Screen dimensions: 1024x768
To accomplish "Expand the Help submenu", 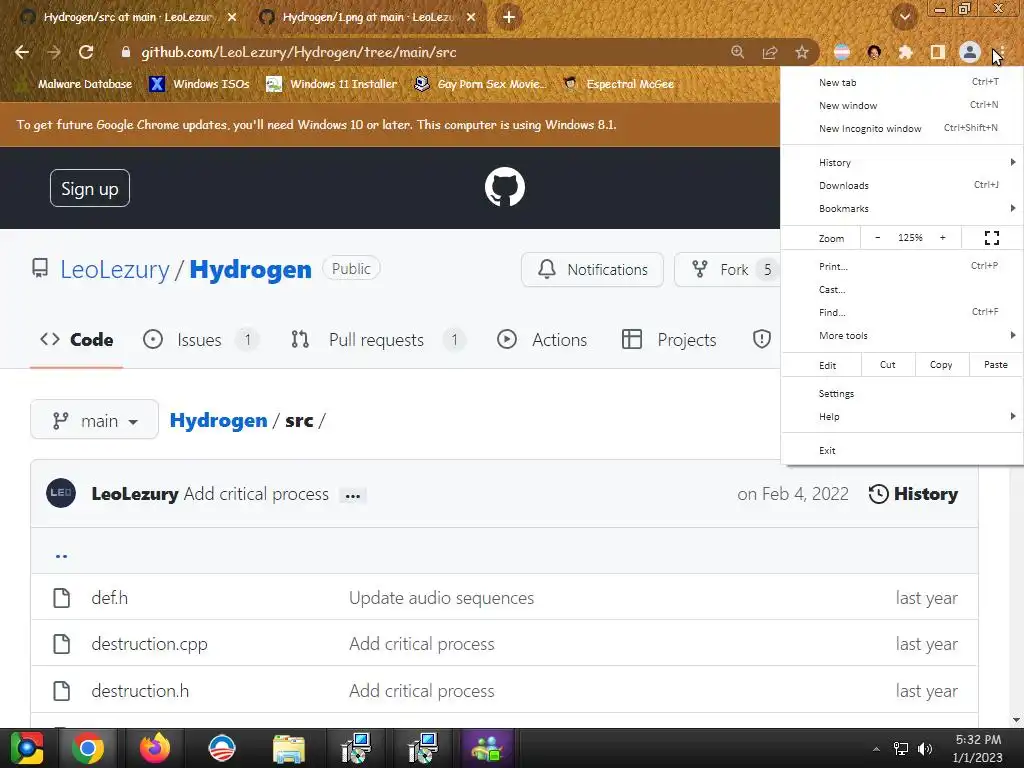I will pyautogui.click(x=902, y=417).
